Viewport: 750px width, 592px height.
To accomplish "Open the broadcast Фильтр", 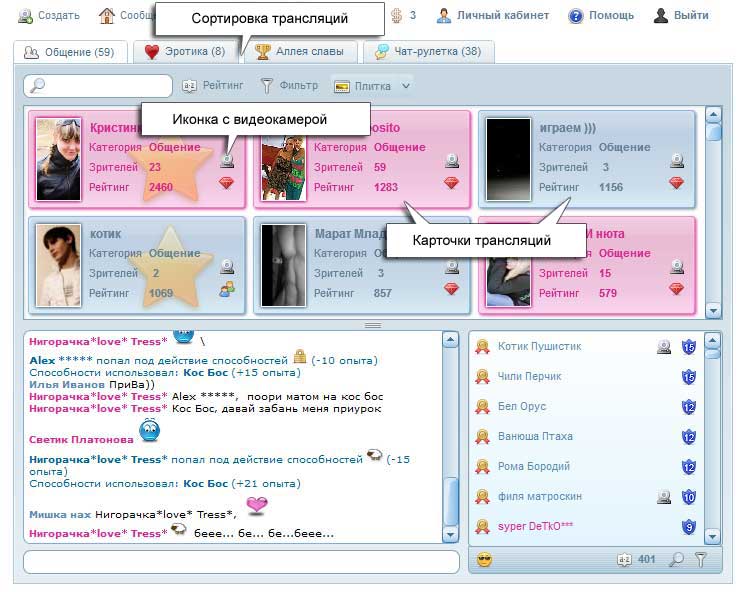I will (289, 86).
